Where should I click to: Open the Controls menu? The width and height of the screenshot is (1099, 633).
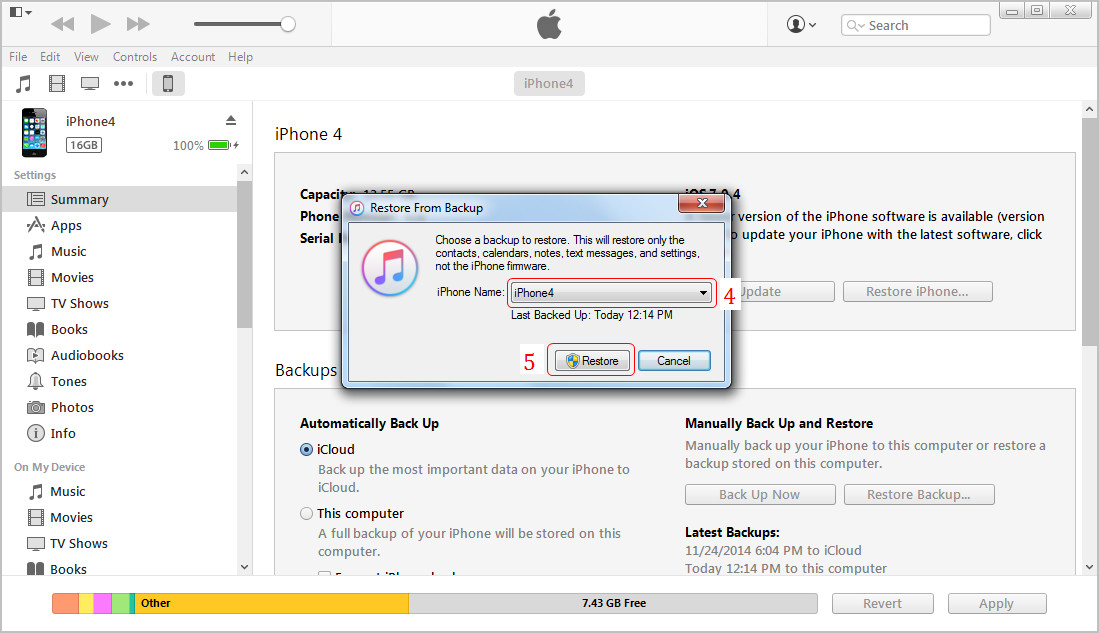click(135, 57)
